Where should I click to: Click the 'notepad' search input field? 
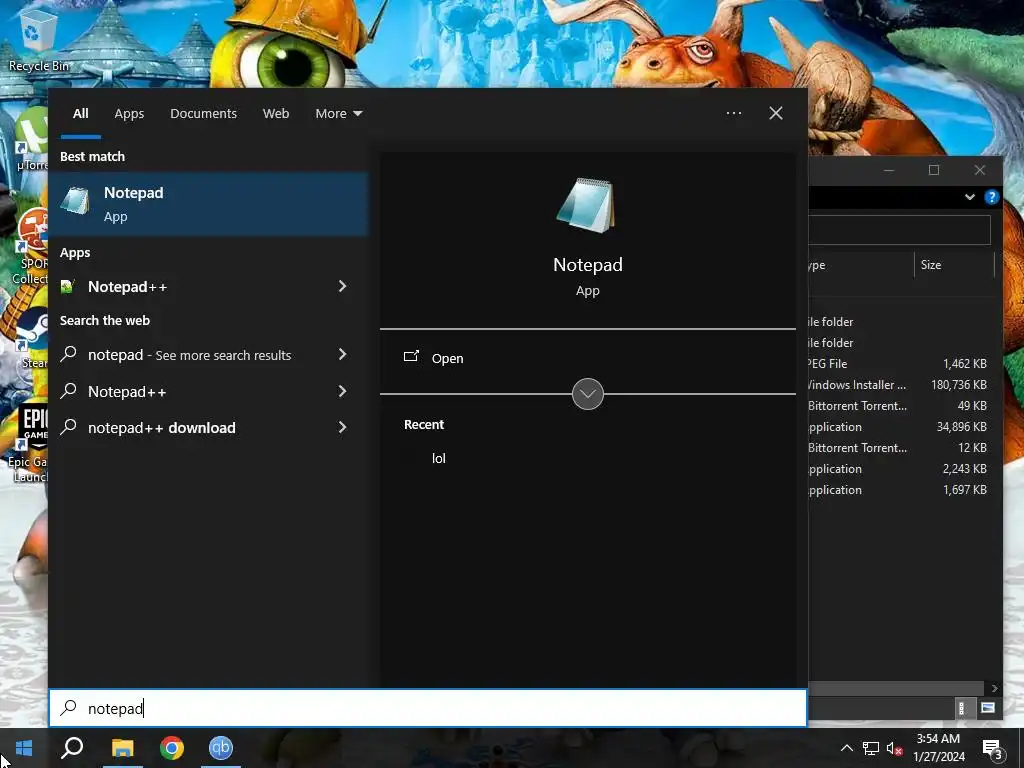(x=428, y=708)
